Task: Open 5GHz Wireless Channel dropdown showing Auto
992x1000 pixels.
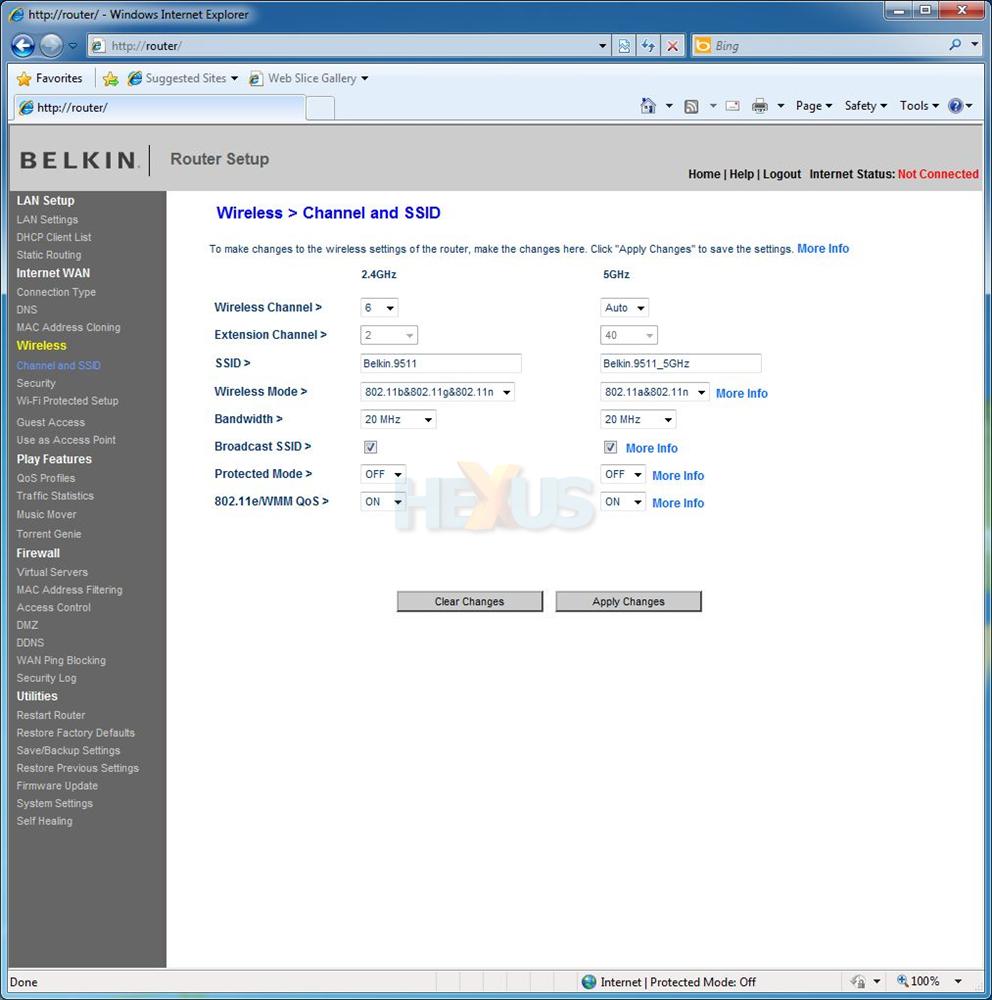Action: (x=625, y=307)
